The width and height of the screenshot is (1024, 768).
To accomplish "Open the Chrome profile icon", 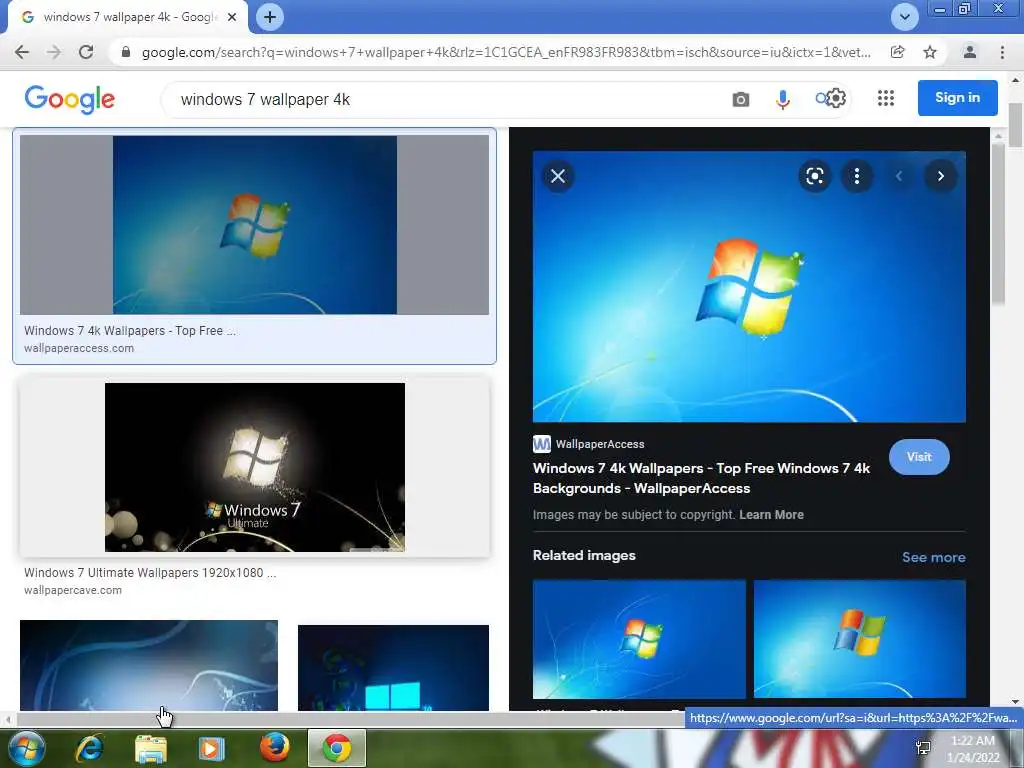I will tap(970, 52).
